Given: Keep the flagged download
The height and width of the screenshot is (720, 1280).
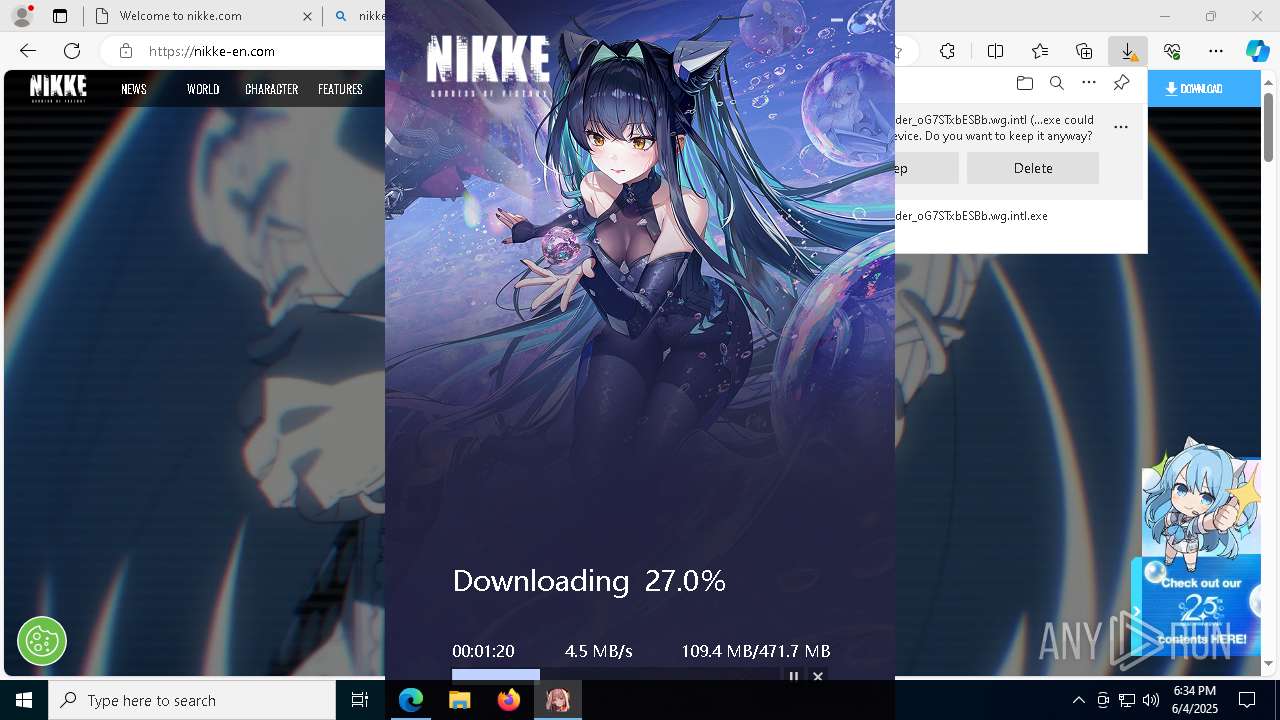Looking at the screenshot, I should click(x=926, y=168).
